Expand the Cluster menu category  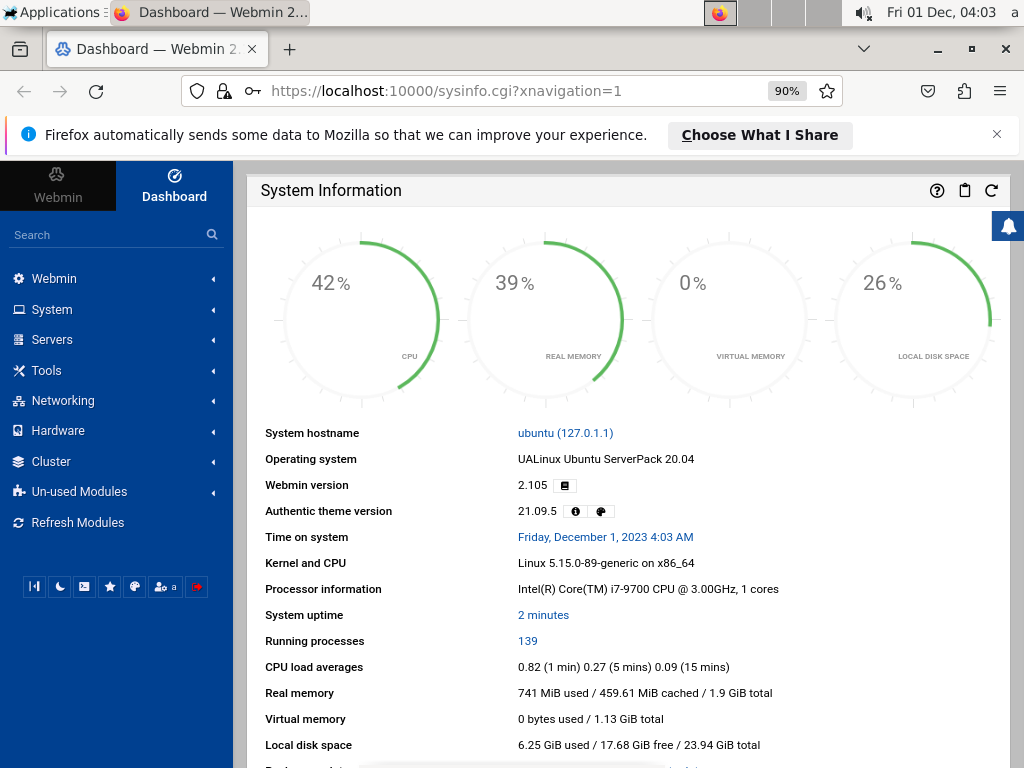tap(116, 462)
